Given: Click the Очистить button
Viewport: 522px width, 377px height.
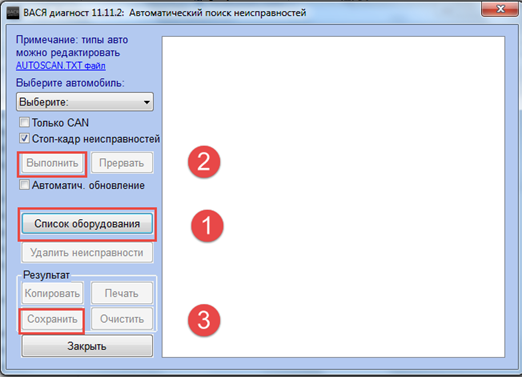Looking at the screenshot, I should click(x=122, y=319).
